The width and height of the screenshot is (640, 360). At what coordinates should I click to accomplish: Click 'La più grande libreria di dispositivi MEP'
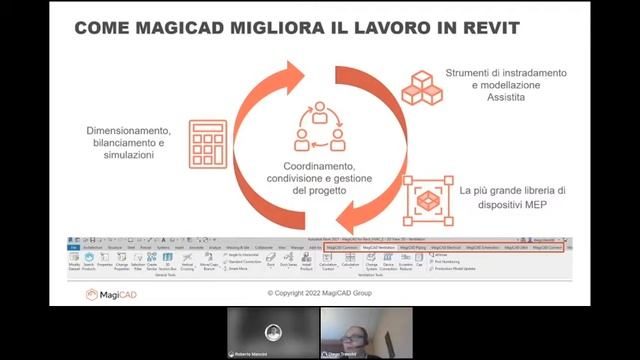pos(512,198)
